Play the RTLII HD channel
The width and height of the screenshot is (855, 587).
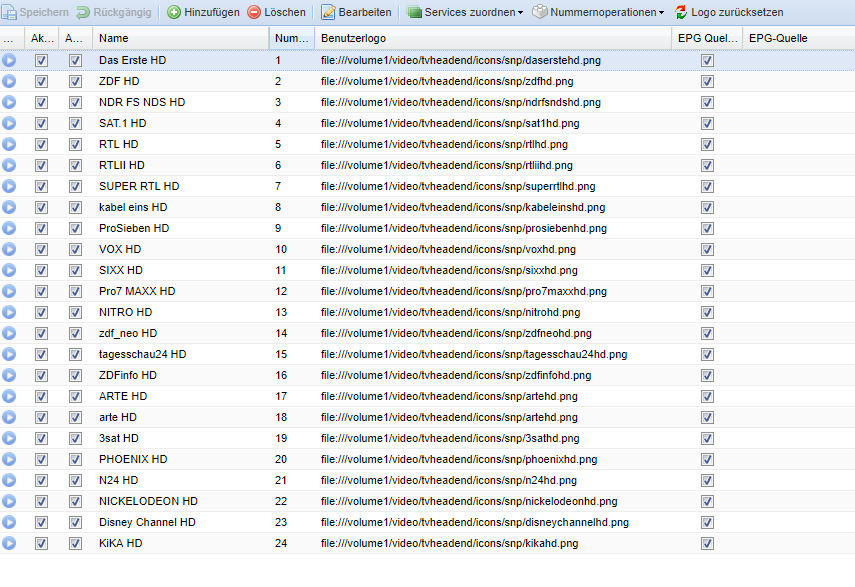[9, 165]
